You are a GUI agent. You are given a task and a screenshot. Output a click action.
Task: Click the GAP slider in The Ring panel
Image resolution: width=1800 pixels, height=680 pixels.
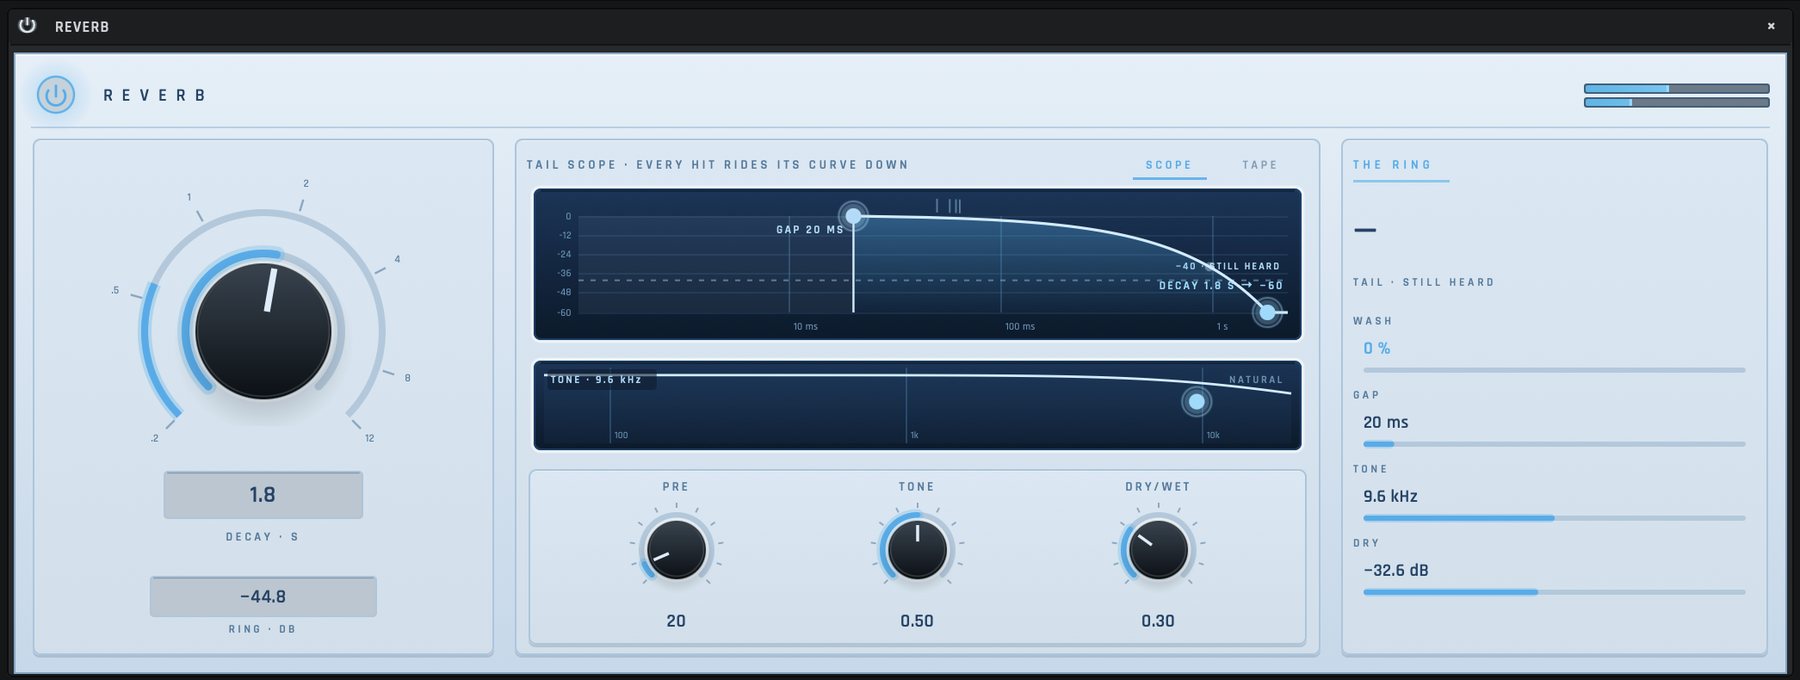(1554, 444)
